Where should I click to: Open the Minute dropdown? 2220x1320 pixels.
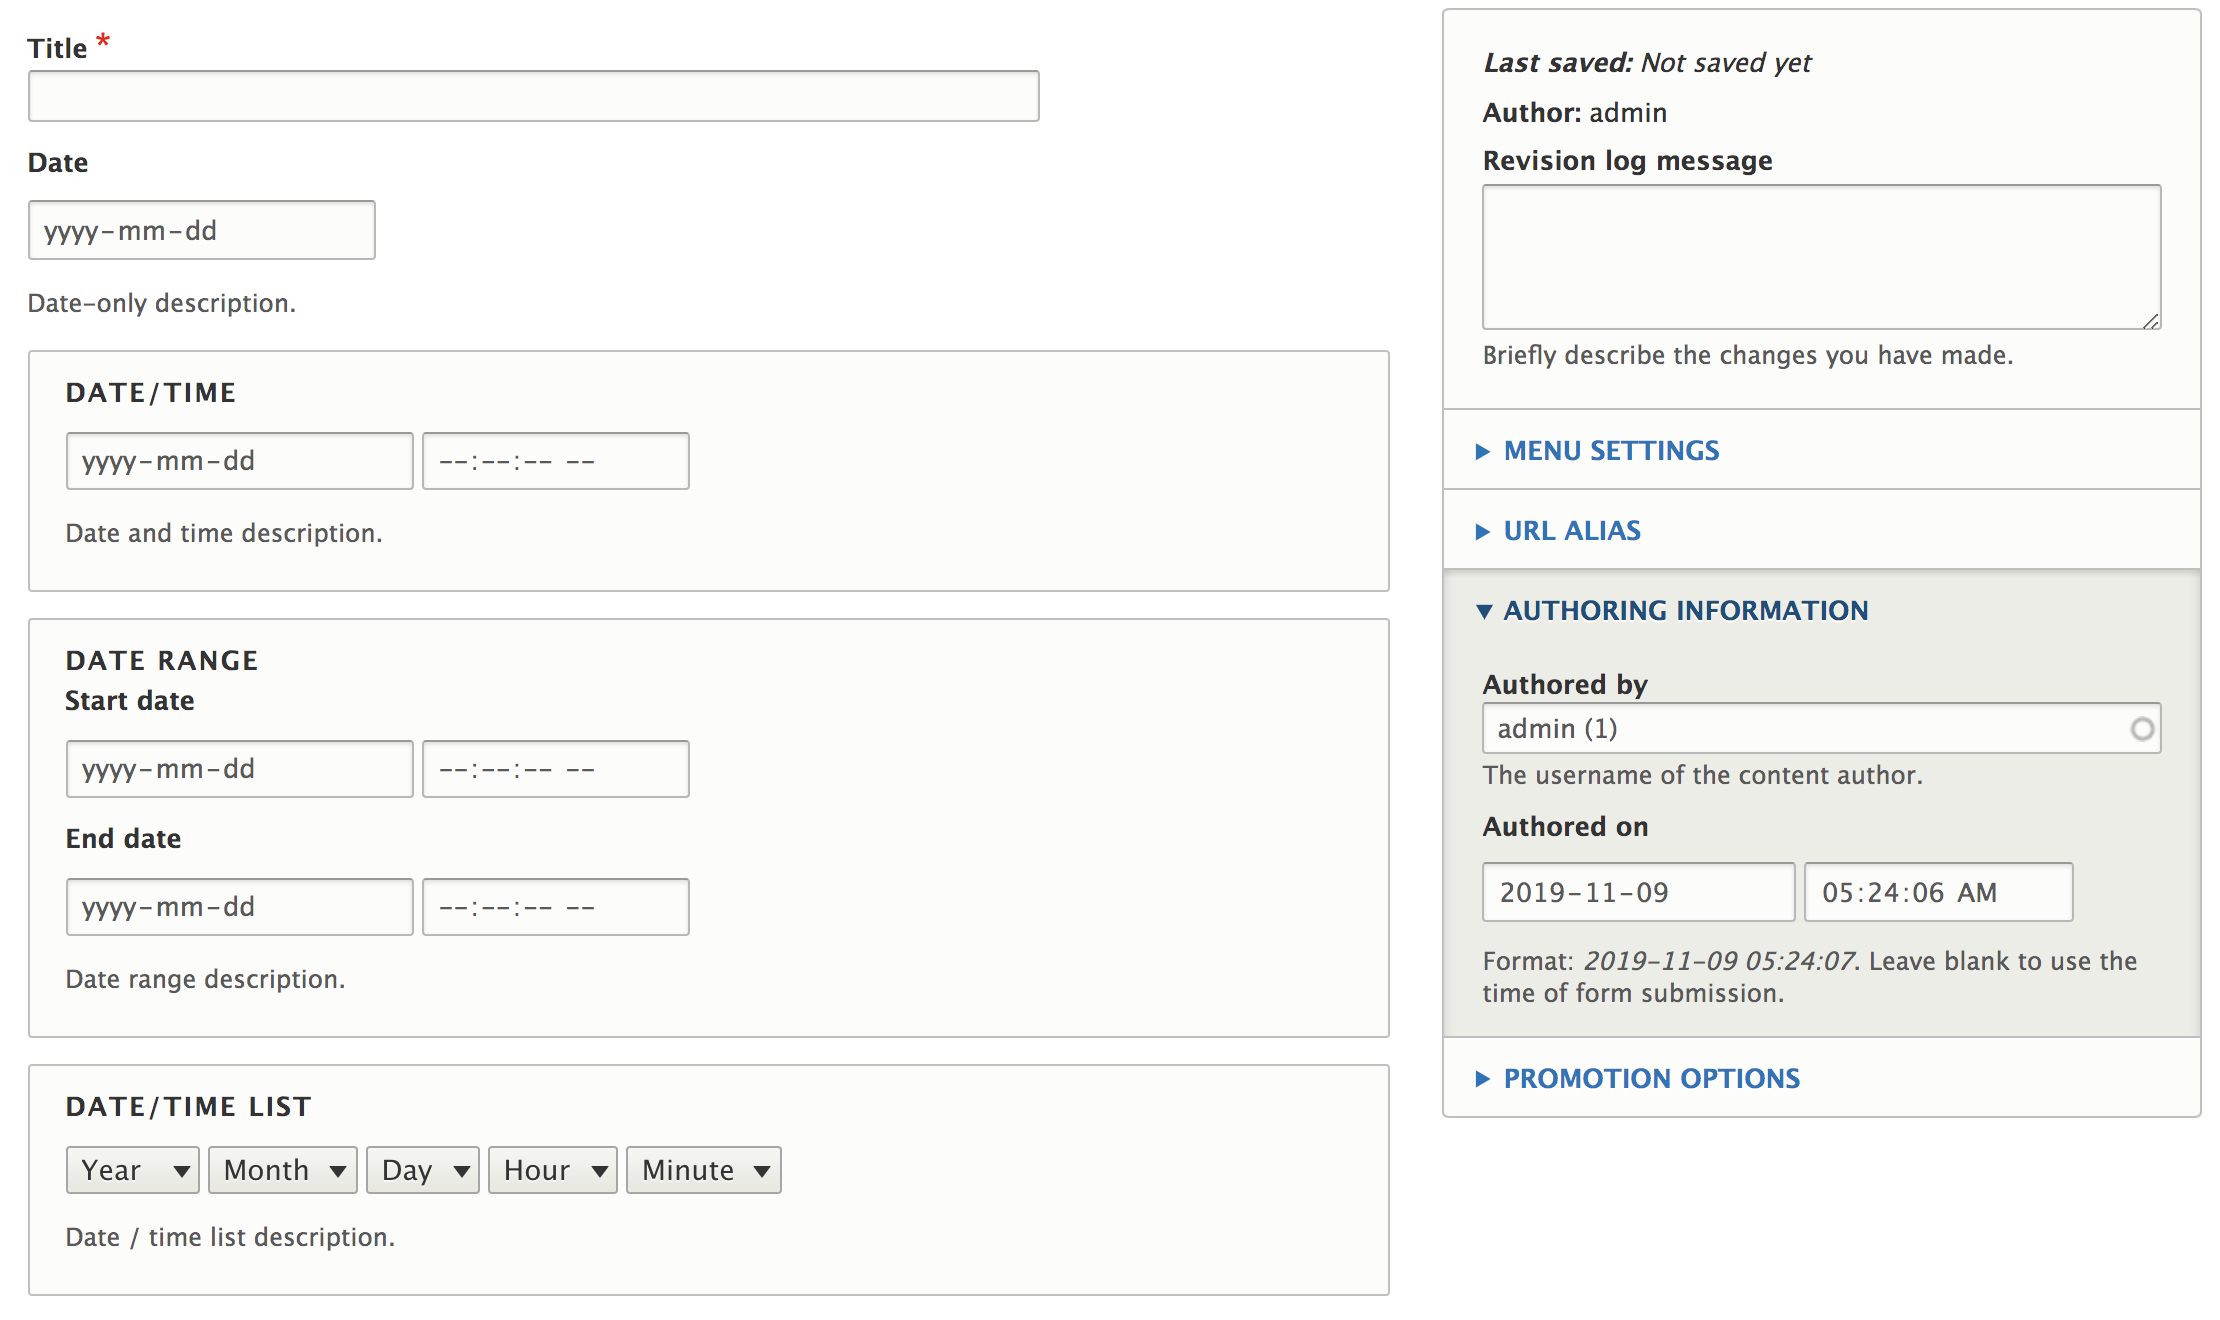coord(702,1169)
